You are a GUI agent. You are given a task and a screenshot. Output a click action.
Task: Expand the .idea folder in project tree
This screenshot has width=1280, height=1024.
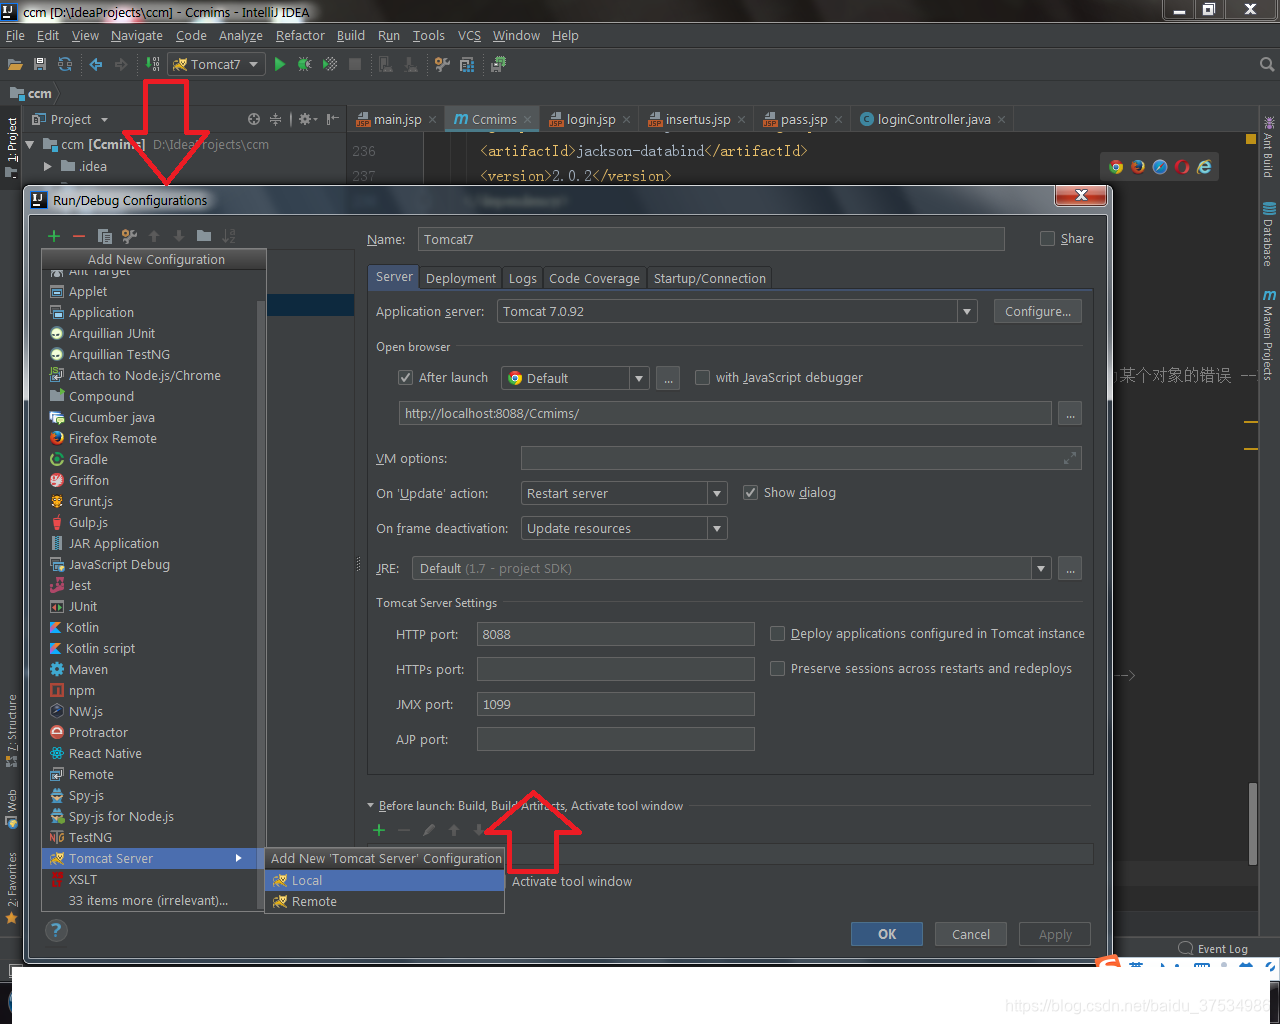click(47, 166)
